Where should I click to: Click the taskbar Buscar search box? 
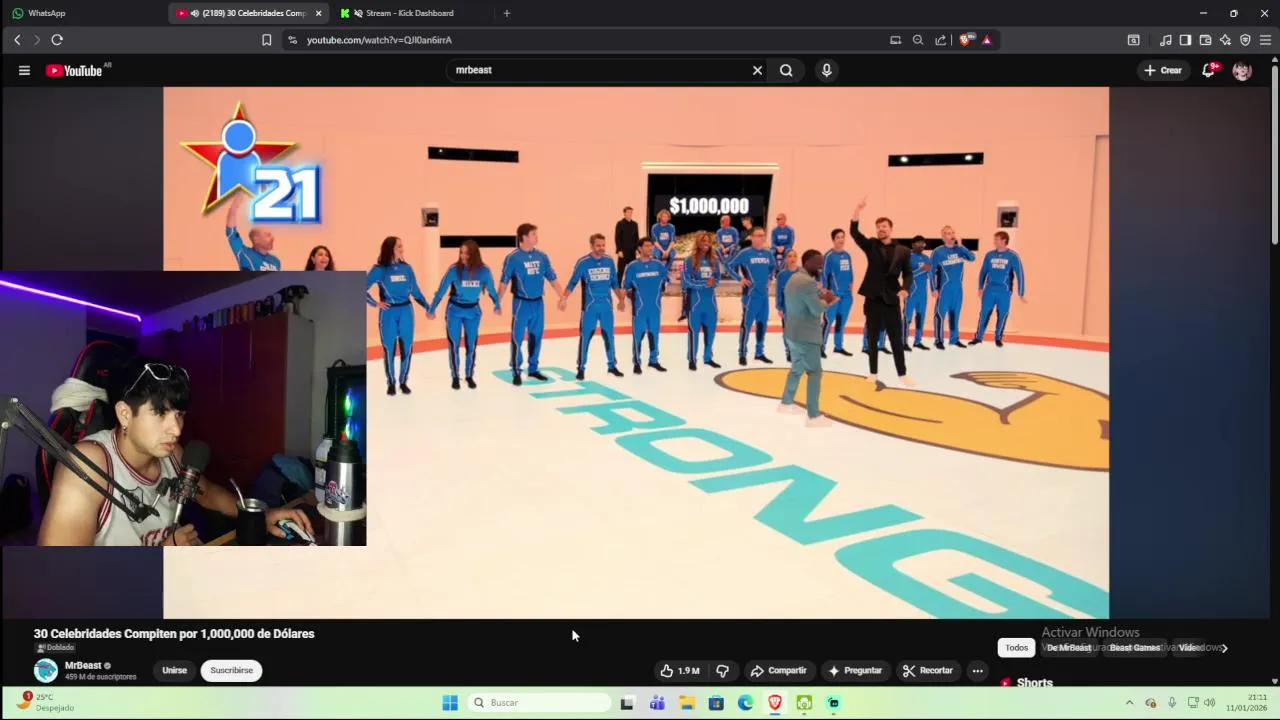pos(538,703)
